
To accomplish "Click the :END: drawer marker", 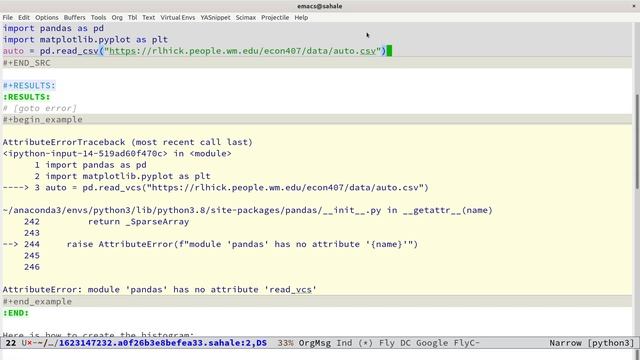I will point(16,313).
